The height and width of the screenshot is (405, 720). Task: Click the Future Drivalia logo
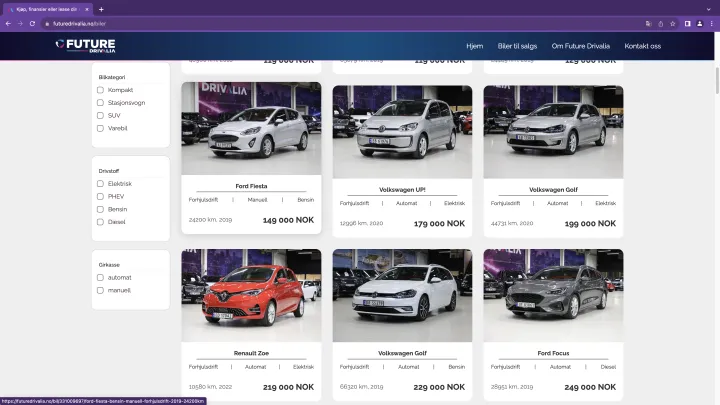(x=85, y=46)
